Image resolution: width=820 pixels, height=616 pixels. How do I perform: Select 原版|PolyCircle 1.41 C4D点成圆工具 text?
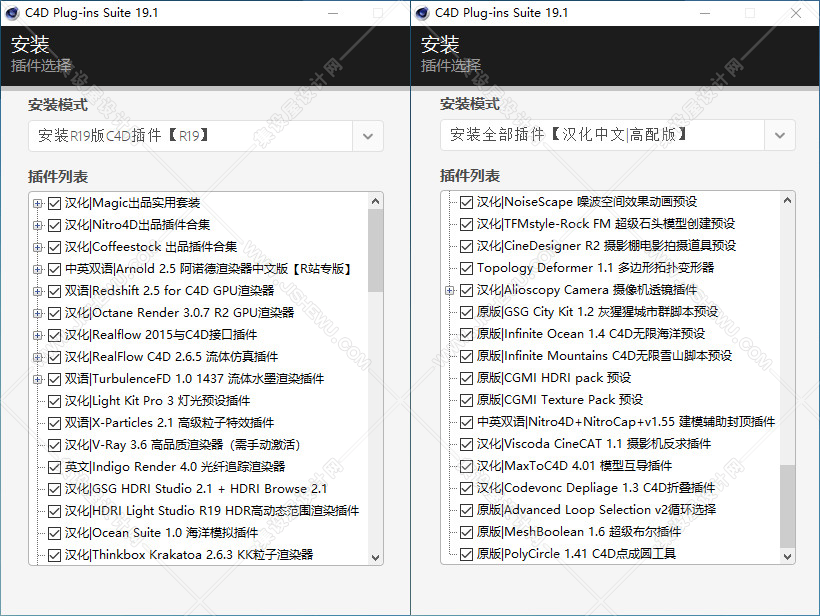[576, 553]
